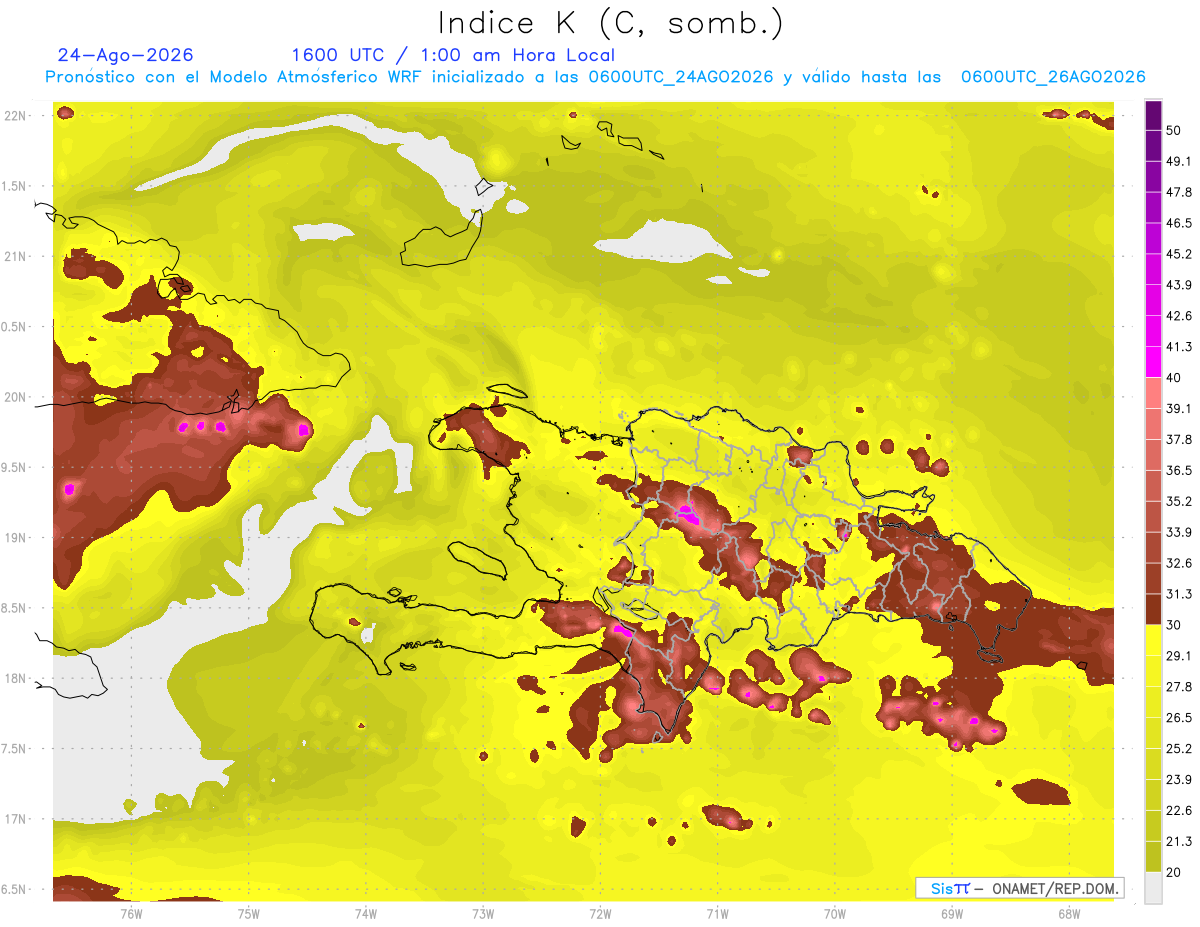Click the gray swatch below the 20 mark
This screenshot has height=927, width=1200.
pyautogui.click(x=1153, y=888)
